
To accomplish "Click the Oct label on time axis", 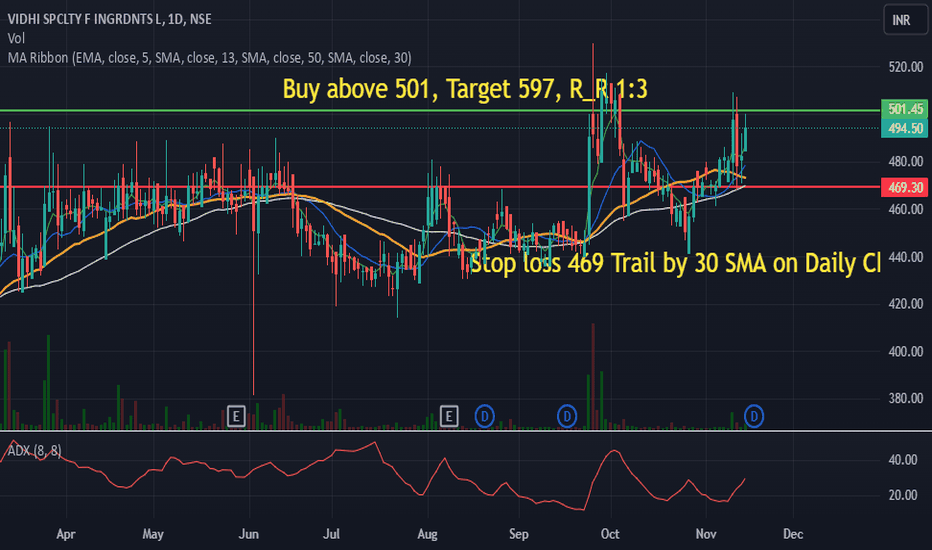I will point(610,534).
